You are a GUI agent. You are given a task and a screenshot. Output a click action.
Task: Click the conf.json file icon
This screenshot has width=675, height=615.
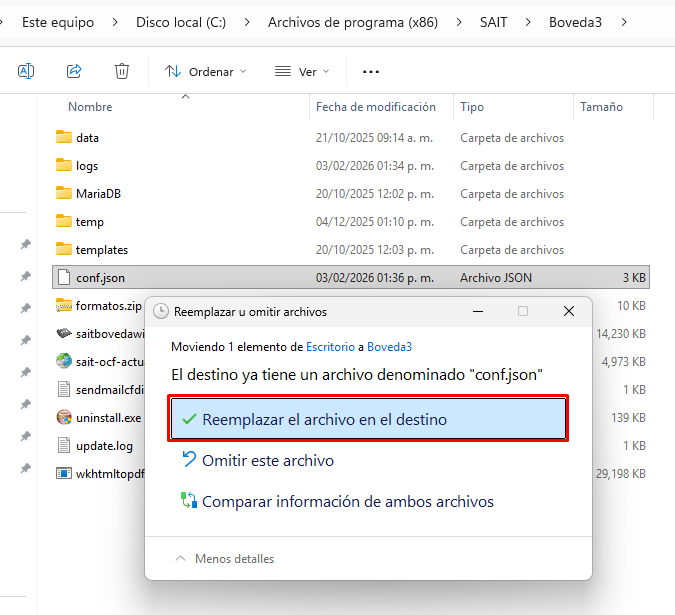point(64,278)
